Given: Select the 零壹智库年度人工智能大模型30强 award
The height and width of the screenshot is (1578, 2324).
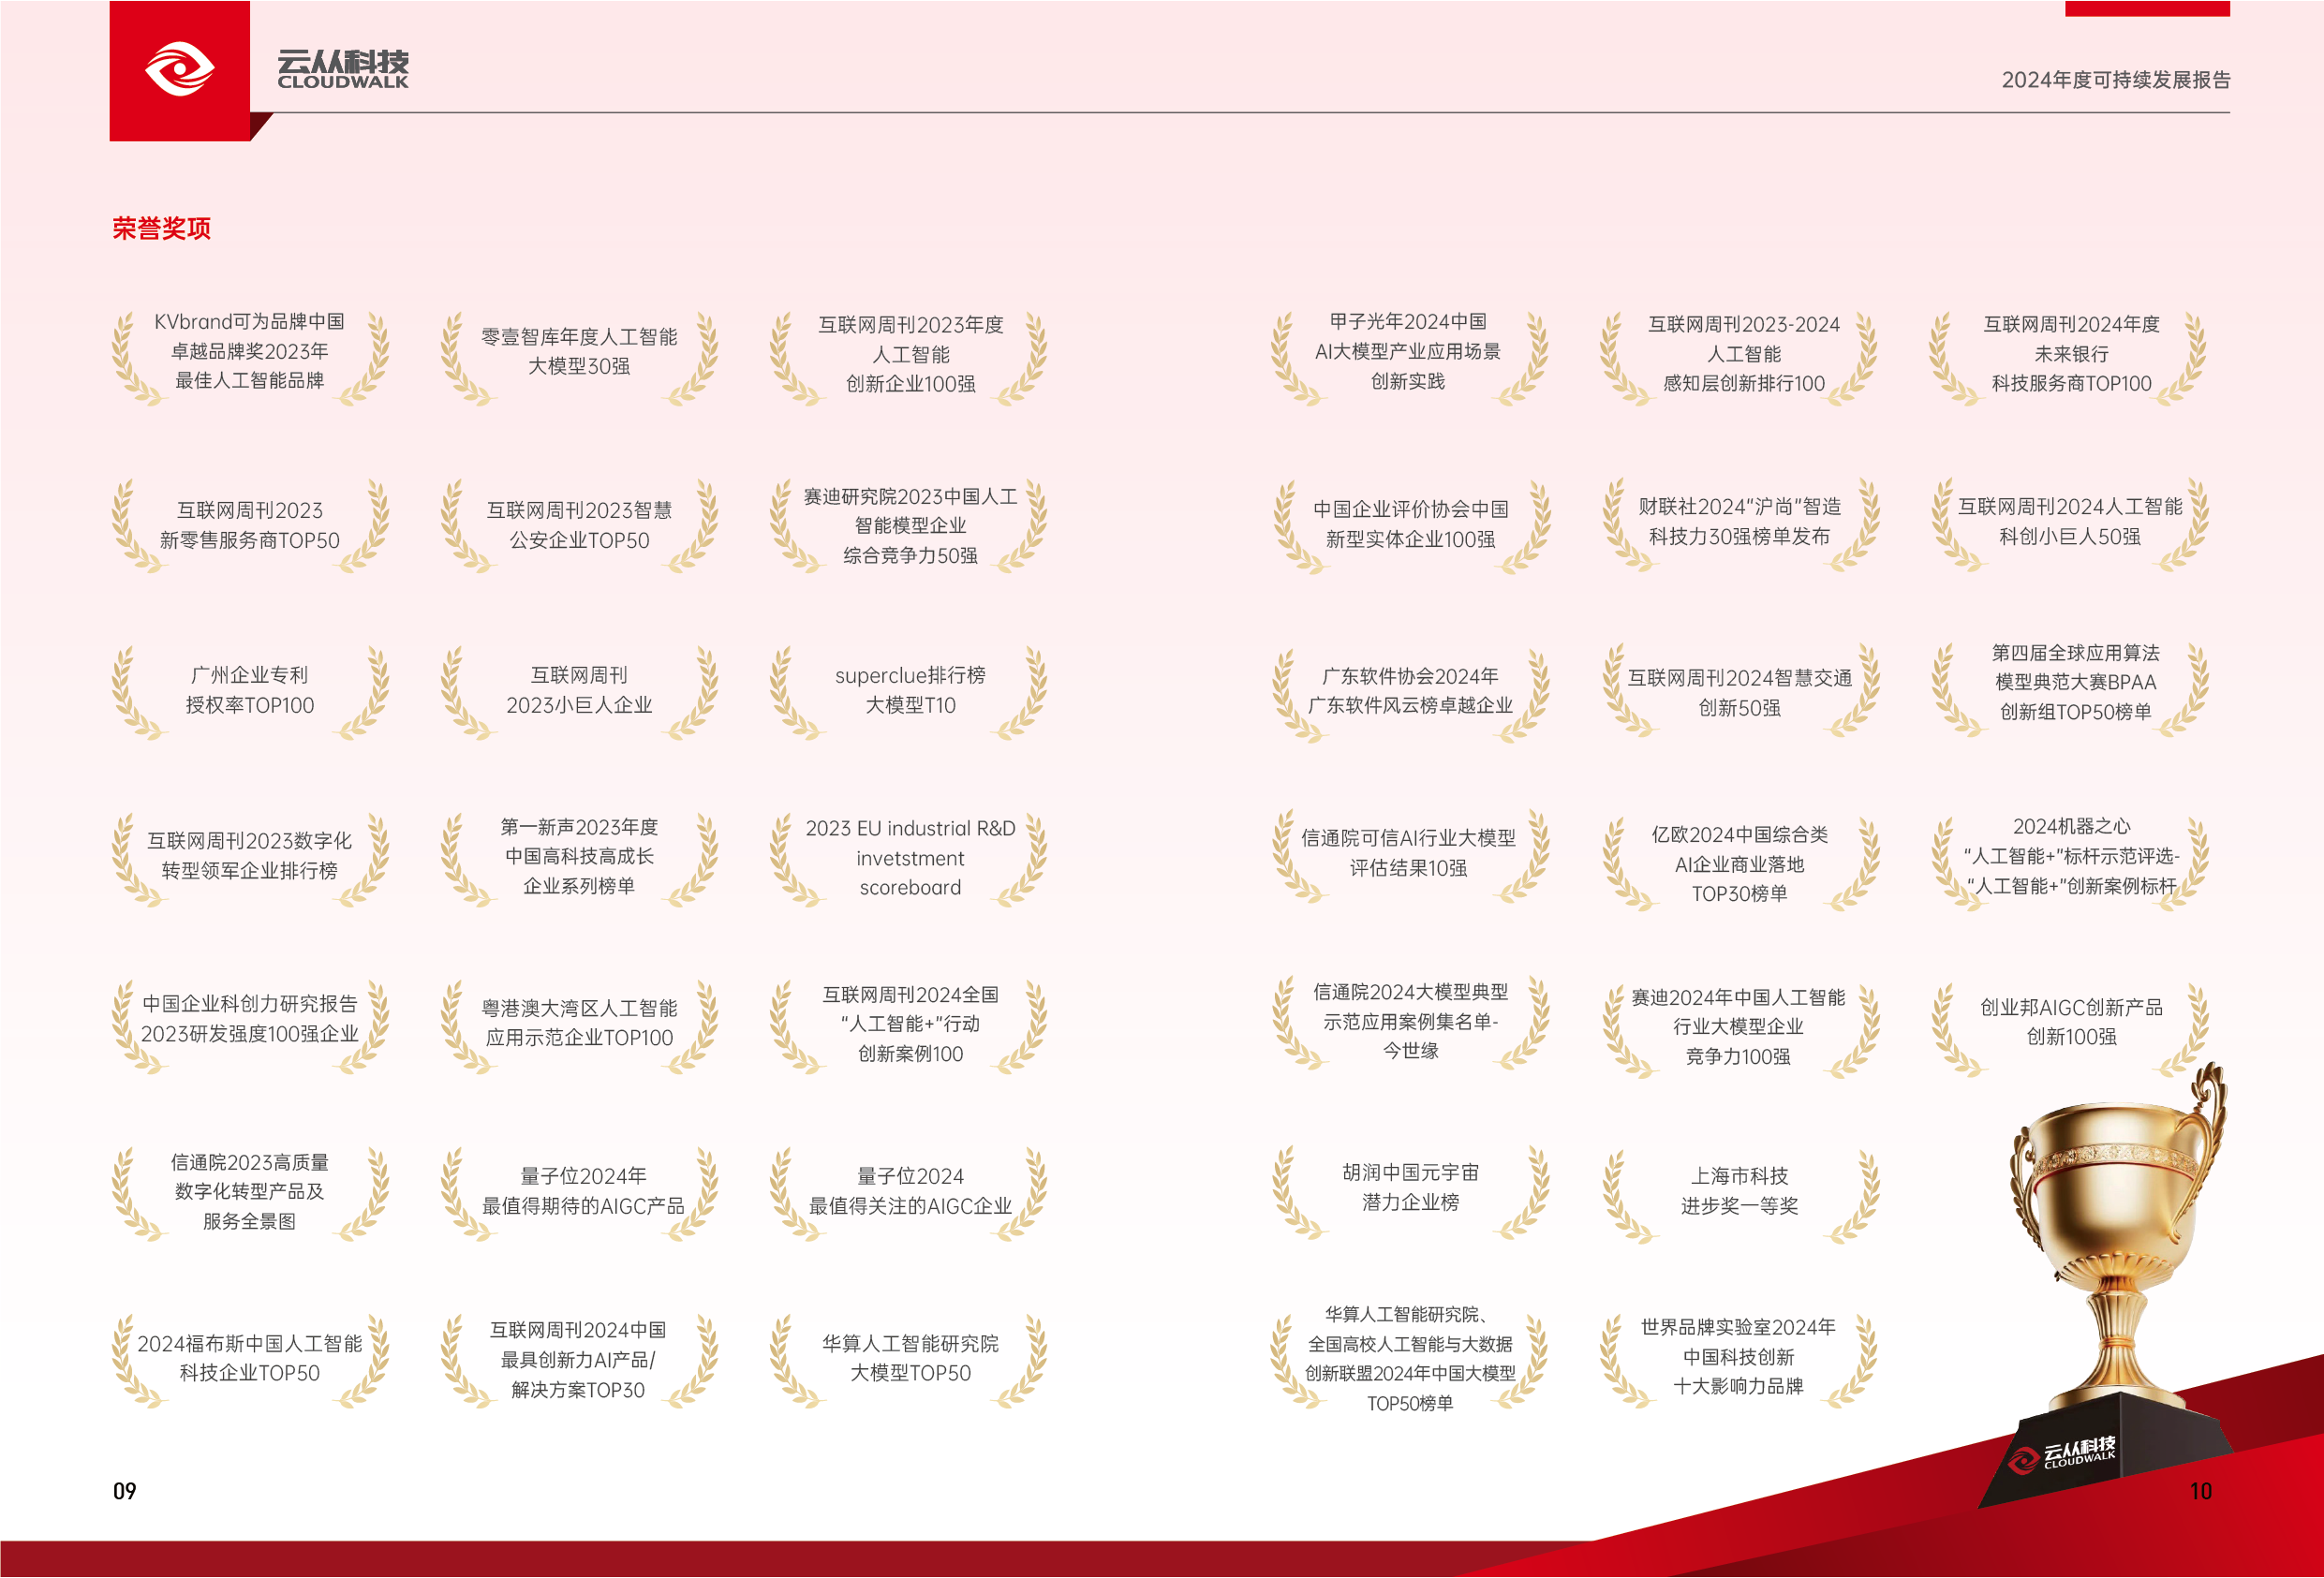Looking at the screenshot, I should point(579,352).
